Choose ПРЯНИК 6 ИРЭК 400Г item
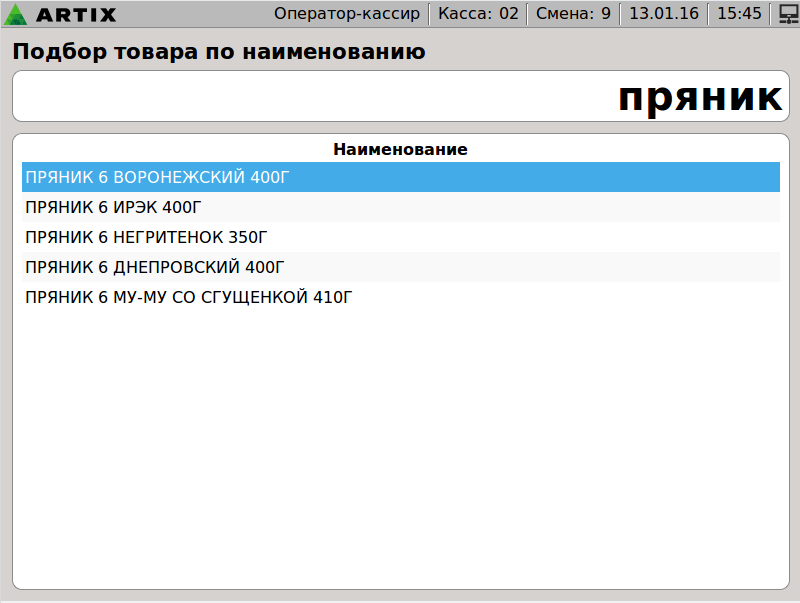This screenshot has width=800, height=603. coord(113,207)
